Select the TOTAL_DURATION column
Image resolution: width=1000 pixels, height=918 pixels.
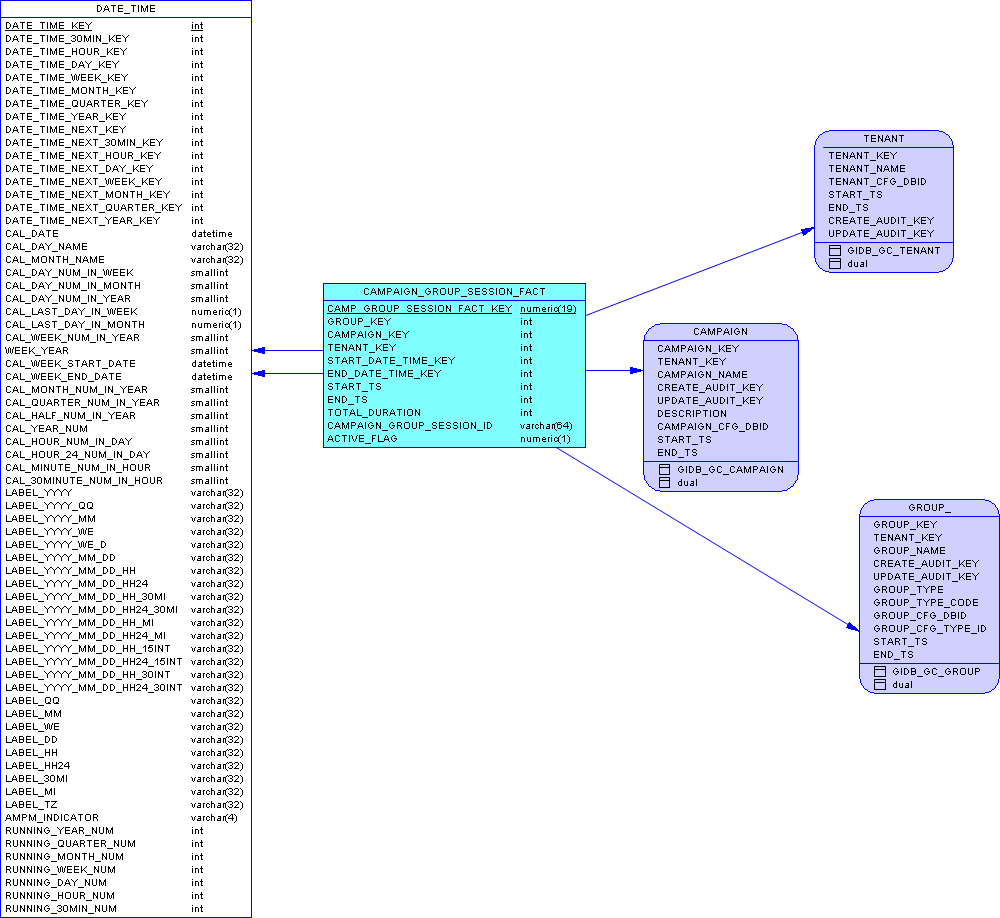[x=374, y=413]
